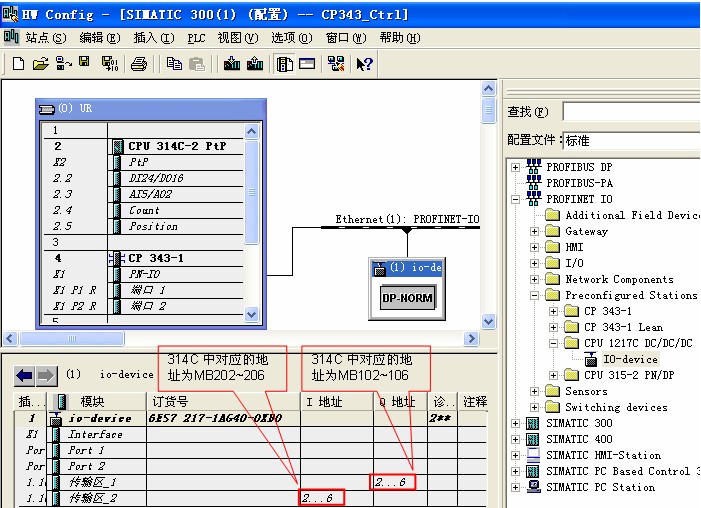The image size is (701, 508).
Task: Click the Save floppy disk toolbar icon
Action: tap(84, 62)
